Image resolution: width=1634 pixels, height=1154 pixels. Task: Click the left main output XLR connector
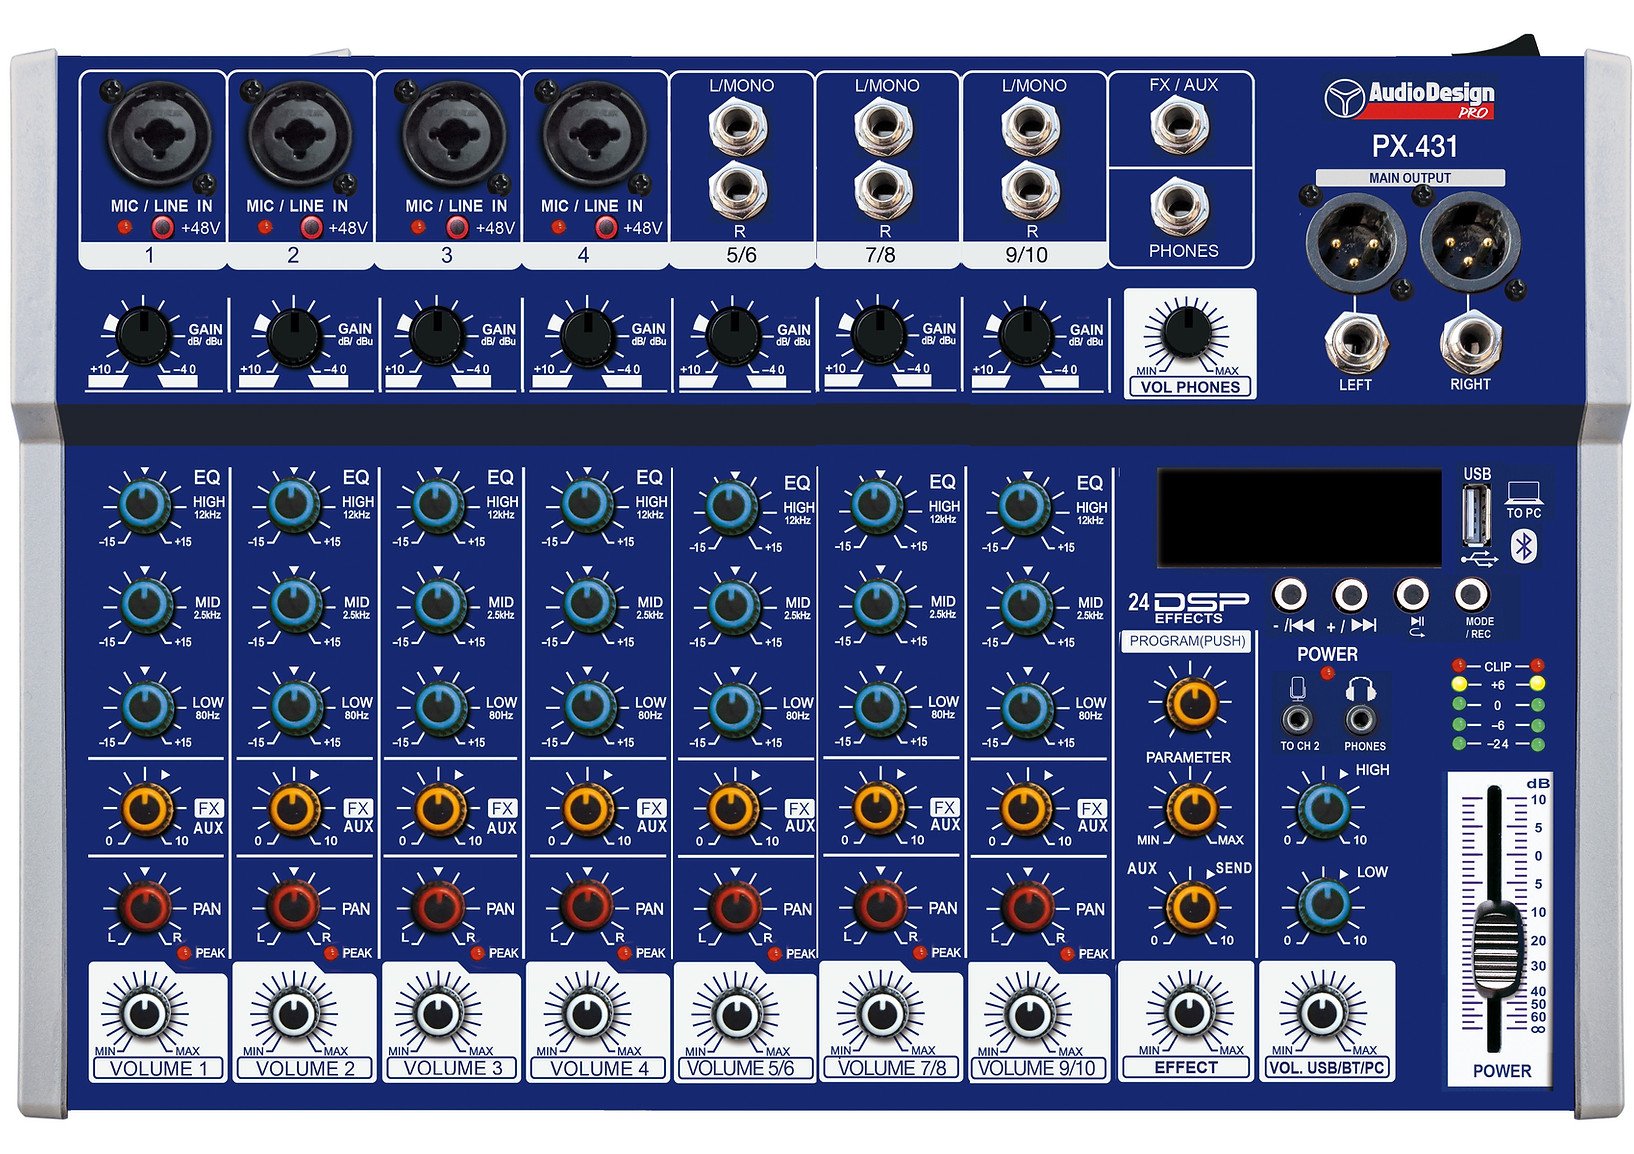pos(1355,243)
